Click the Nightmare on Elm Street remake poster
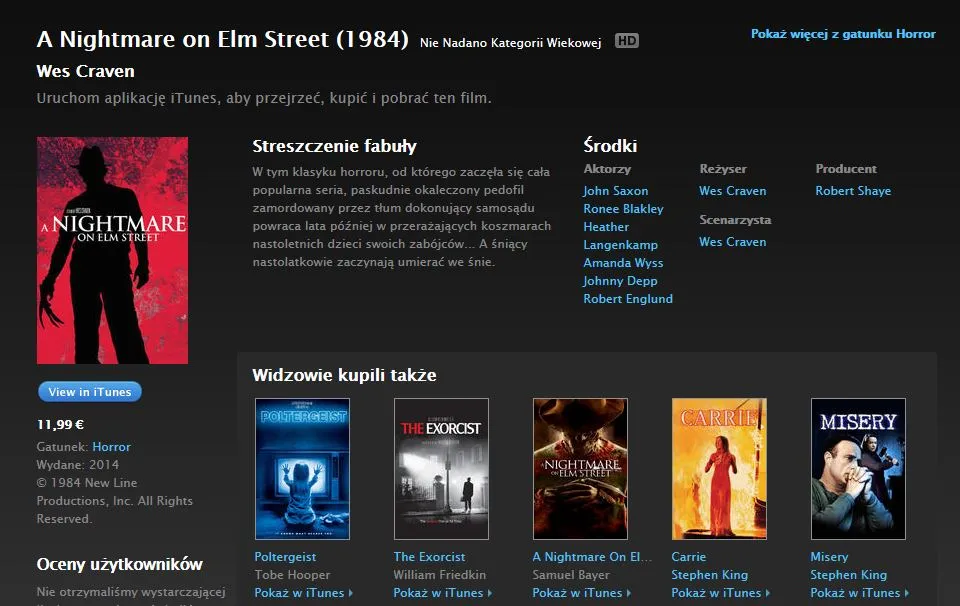The height and width of the screenshot is (606, 960). point(580,469)
